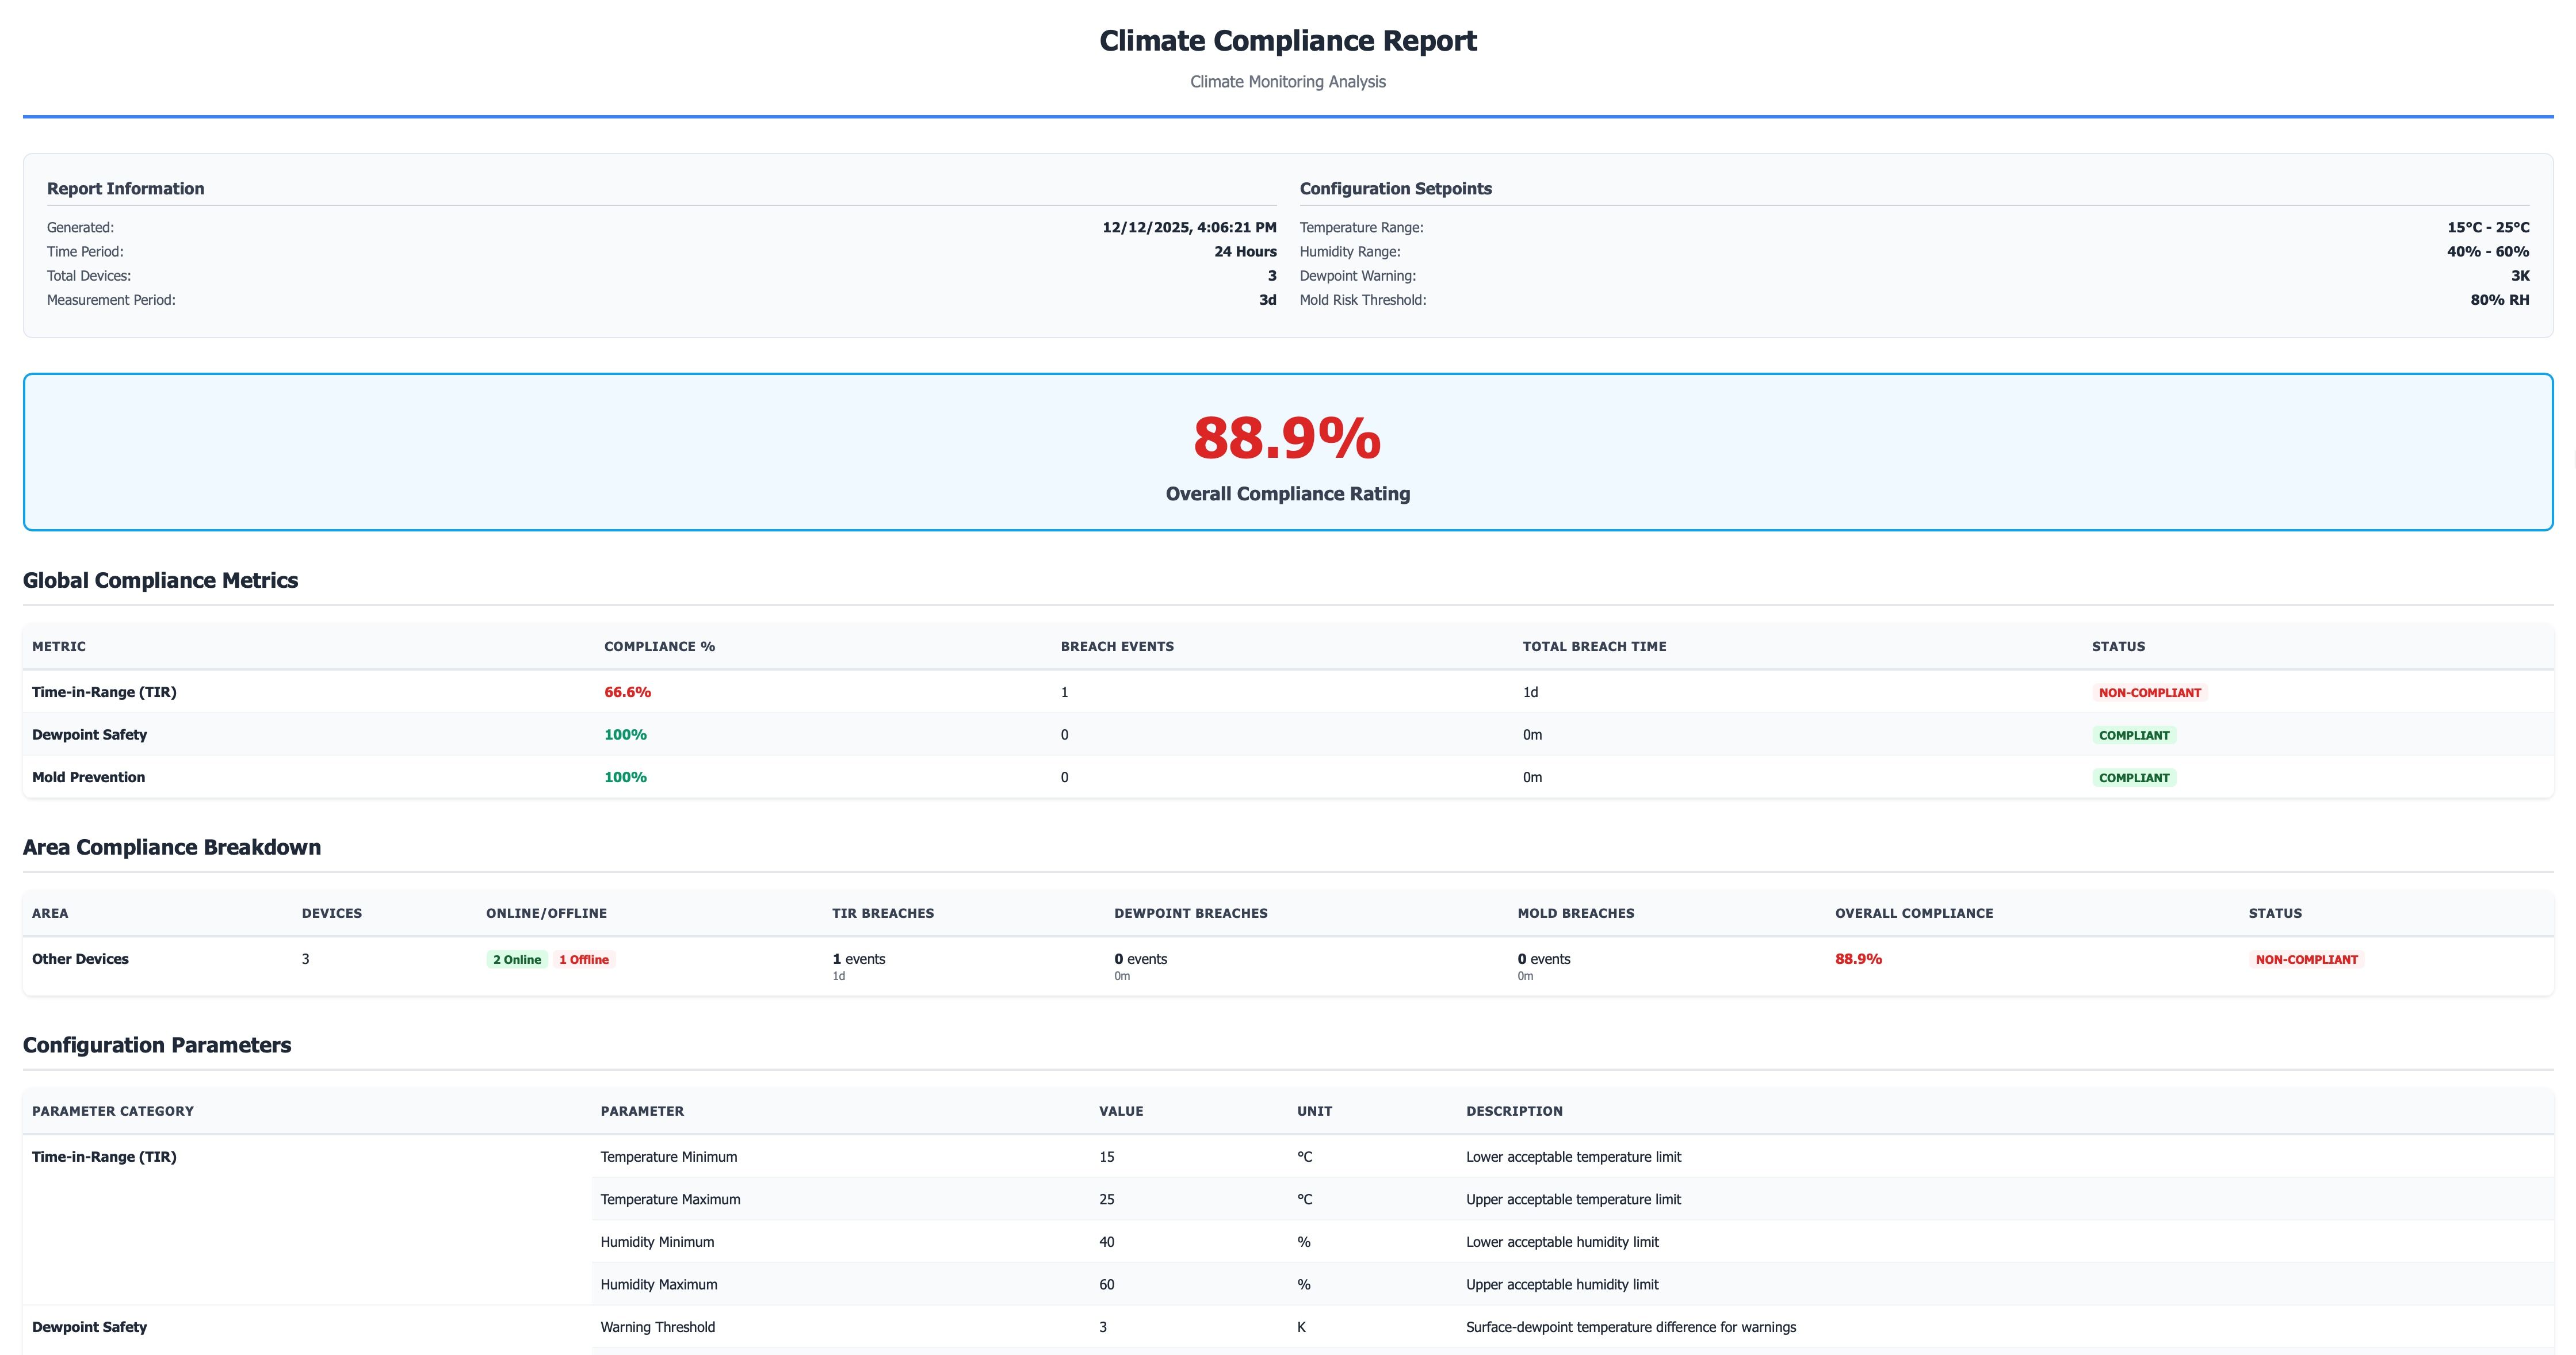Click NON-COMPLIANT badge in Time-in-Range row

click(2149, 693)
